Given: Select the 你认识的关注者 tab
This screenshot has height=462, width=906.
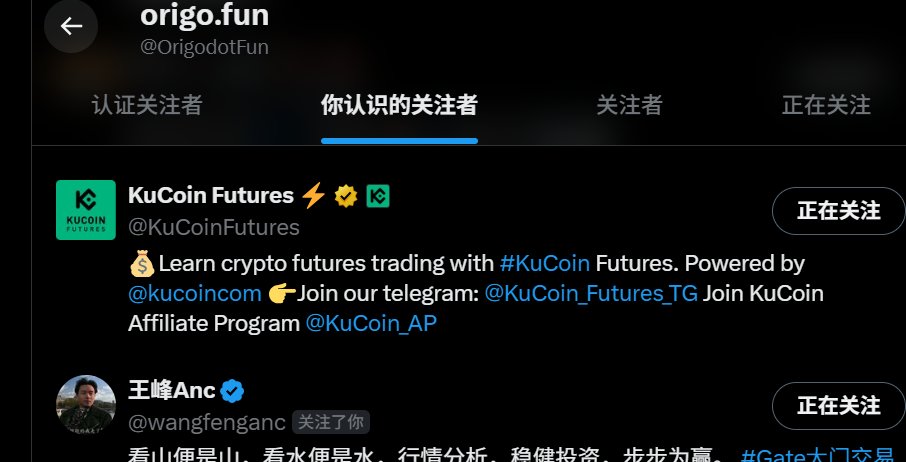Looking at the screenshot, I should pos(399,105).
